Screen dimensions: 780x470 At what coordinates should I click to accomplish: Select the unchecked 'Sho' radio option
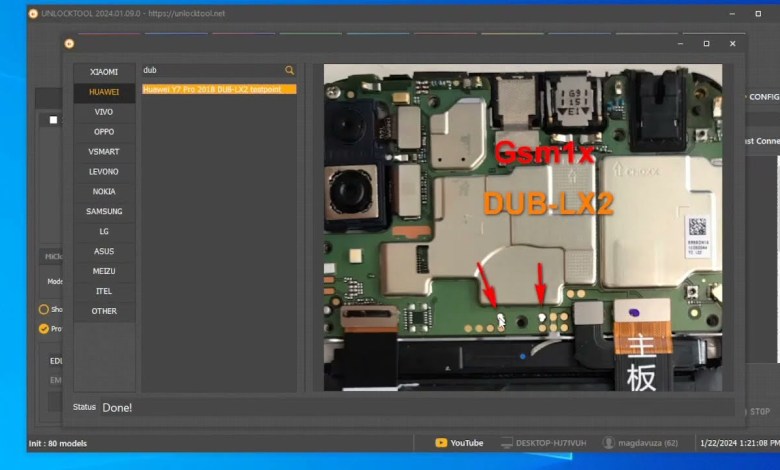44,309
